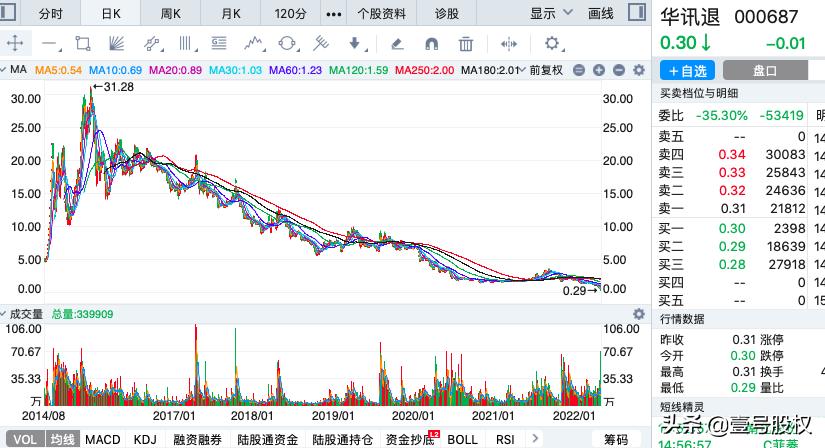Select the eraser tool
The width and height of the screenshot is (825, 448).
[x=397, y=44]
